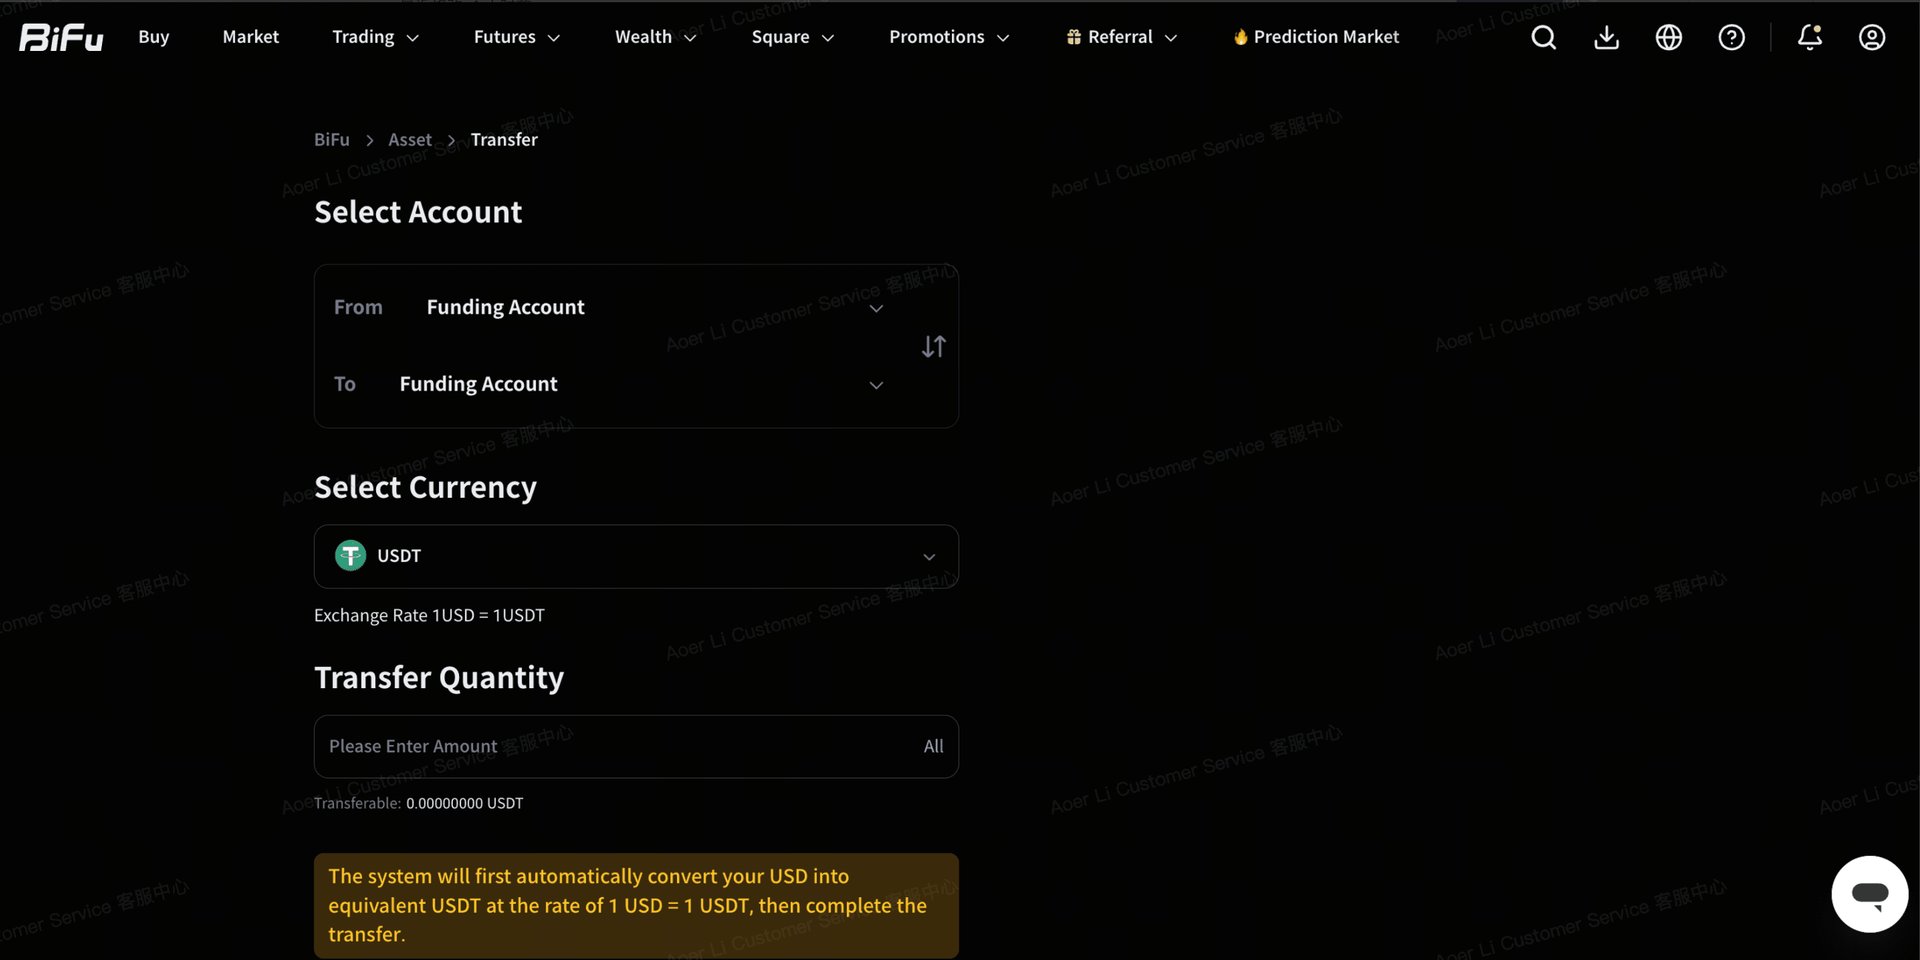Screen dimensions: 1920x960
Task: Open Buy in the top navigation
Action: (x=154, y=37)
